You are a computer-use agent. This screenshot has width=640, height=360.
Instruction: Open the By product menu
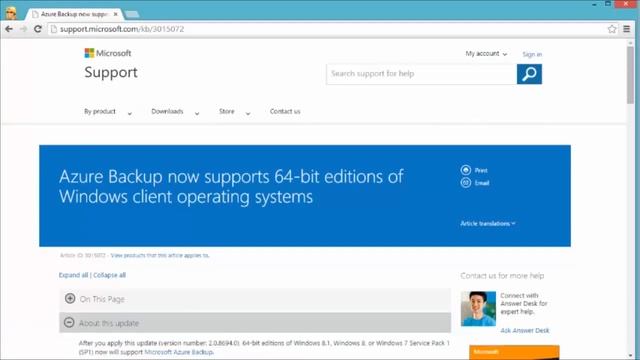pyautogui.click(x=100, y=111)
